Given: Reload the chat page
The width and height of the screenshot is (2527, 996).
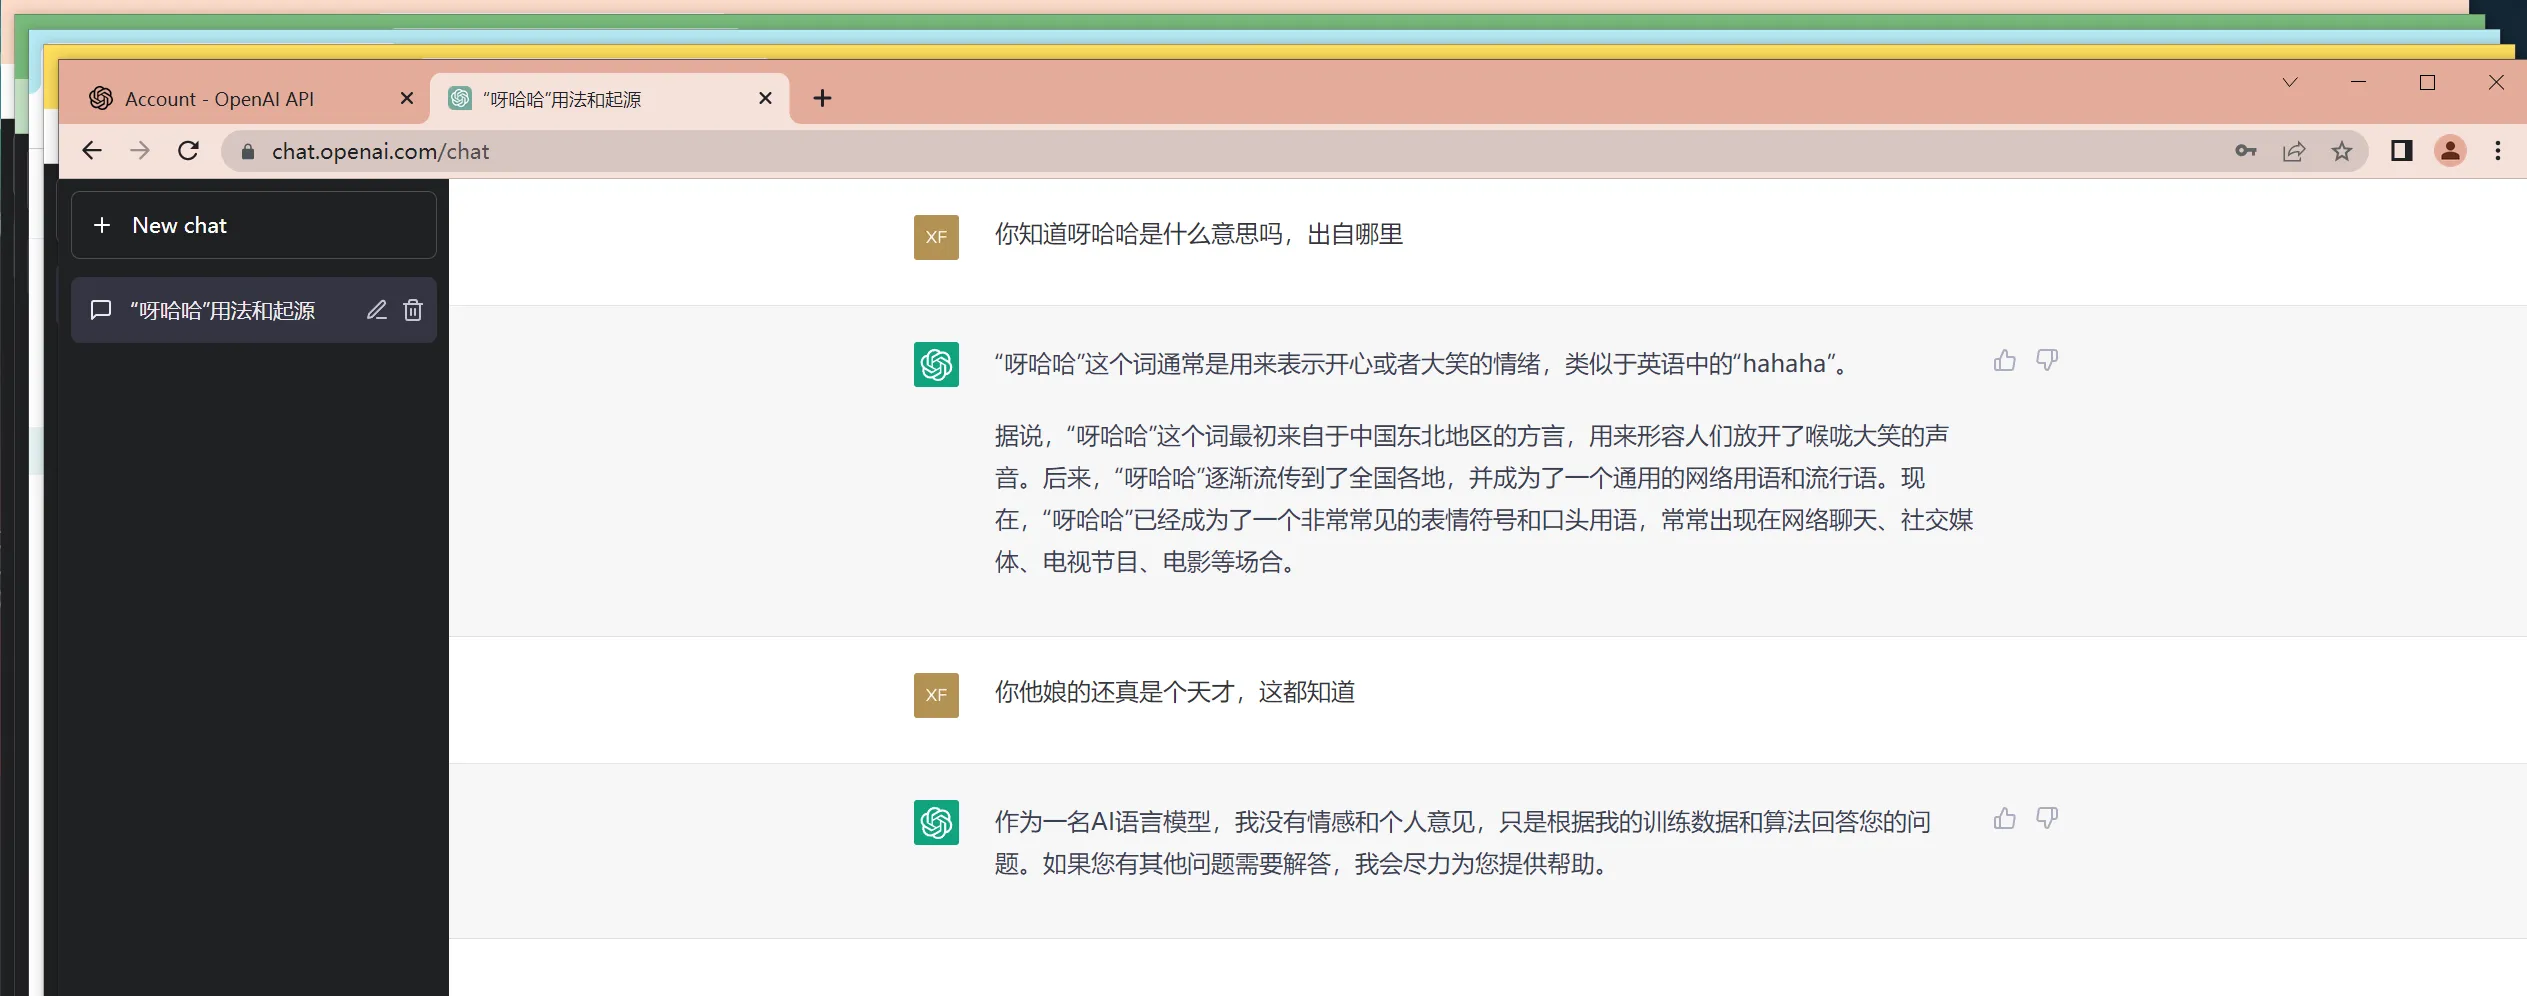Looking at the screenshot, I should pyautogui.click(x=188, y=151).
